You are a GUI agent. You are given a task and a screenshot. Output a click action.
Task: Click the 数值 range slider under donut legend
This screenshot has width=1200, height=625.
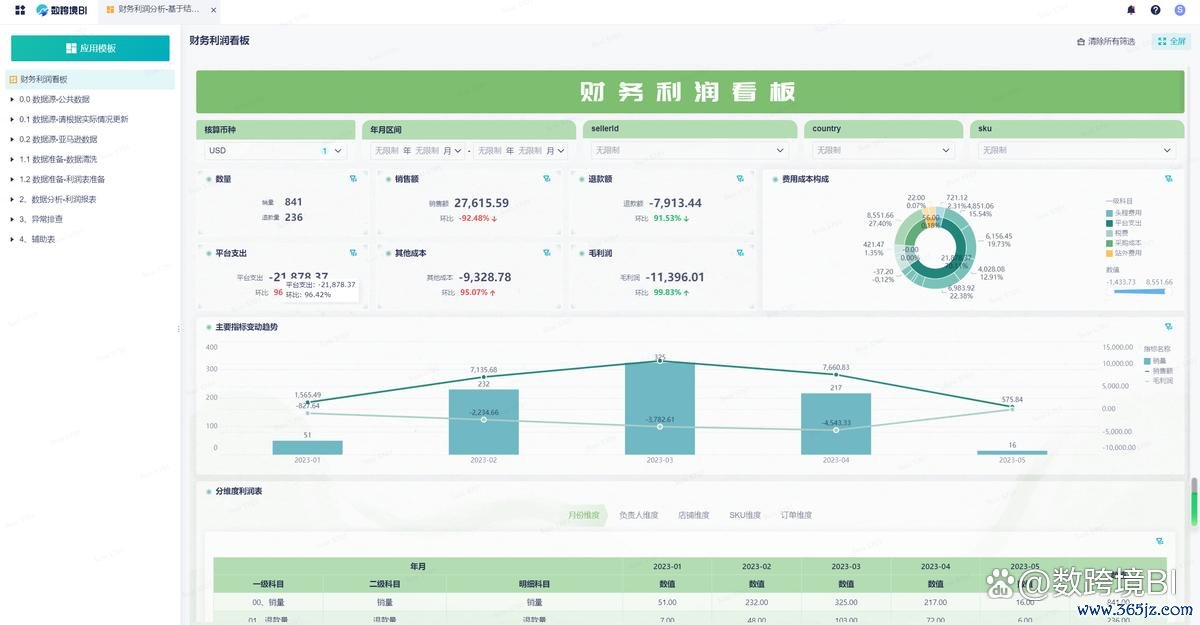click(x=1139, y=292)
